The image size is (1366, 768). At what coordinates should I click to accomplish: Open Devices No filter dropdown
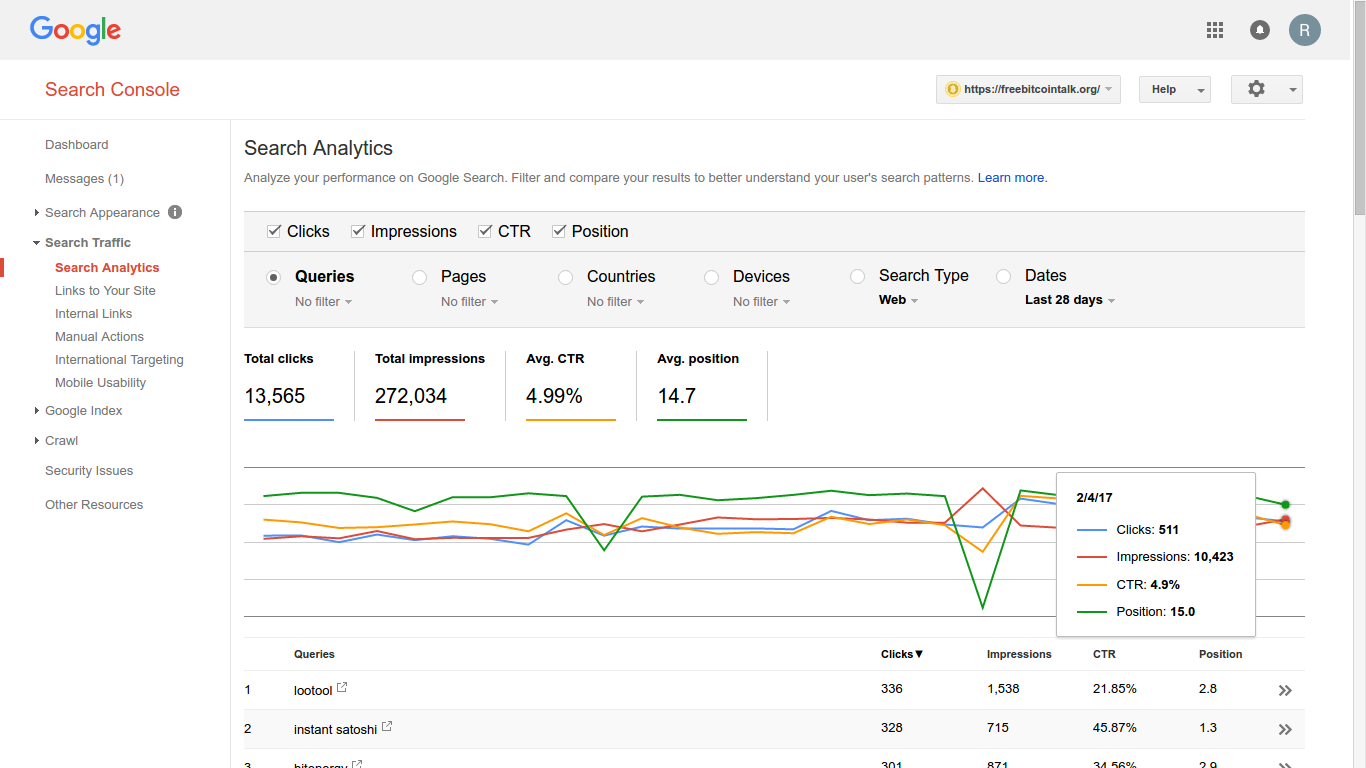[761, 302]
